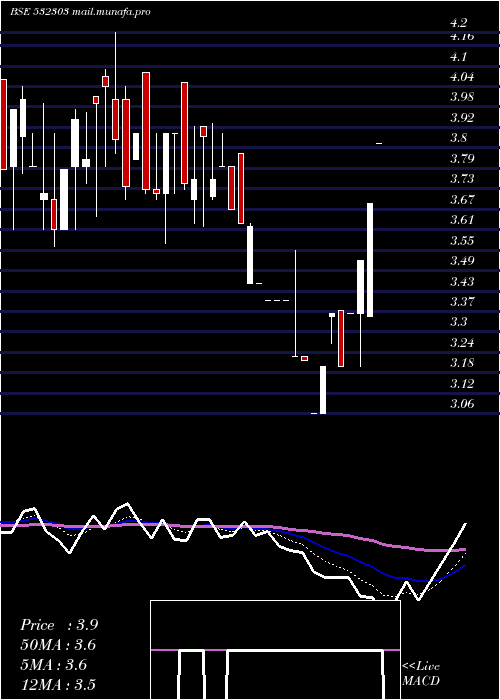Screen dimensions: 500x700
Task: Click the 3.67 price axis label
Action: (462, 200)
